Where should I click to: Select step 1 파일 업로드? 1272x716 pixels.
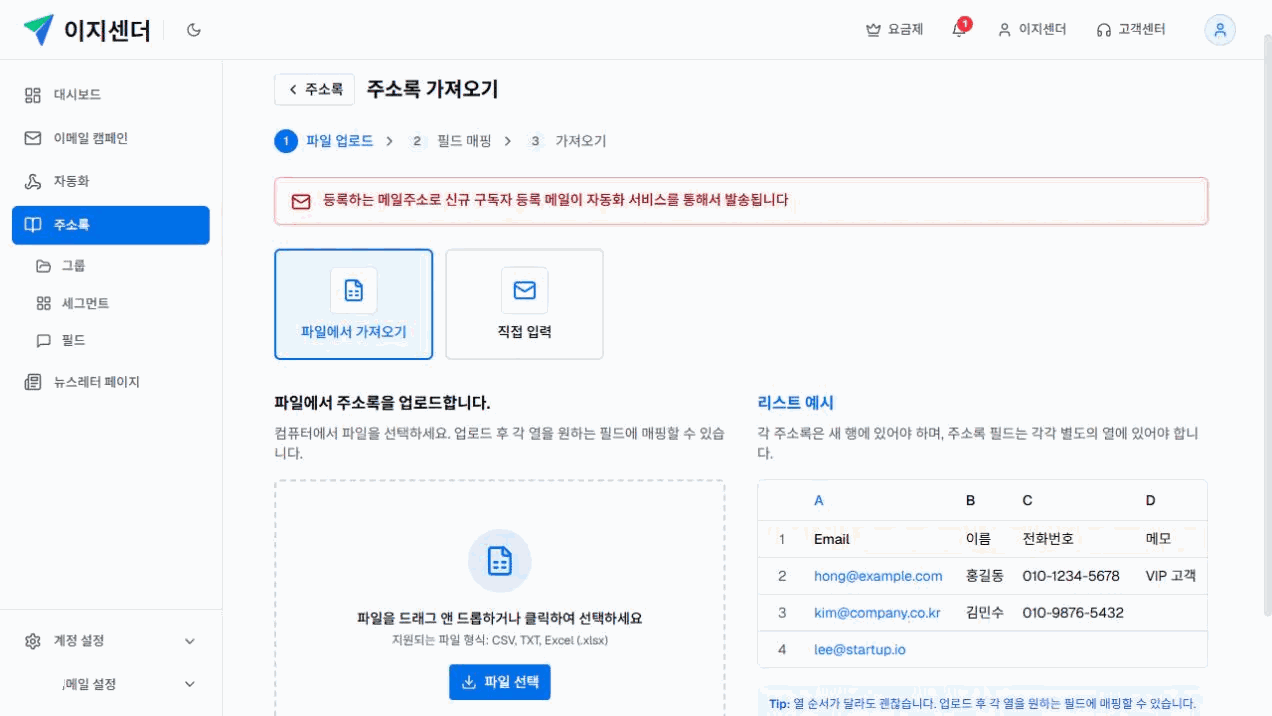pyautogui.click(x=324, y=141)
